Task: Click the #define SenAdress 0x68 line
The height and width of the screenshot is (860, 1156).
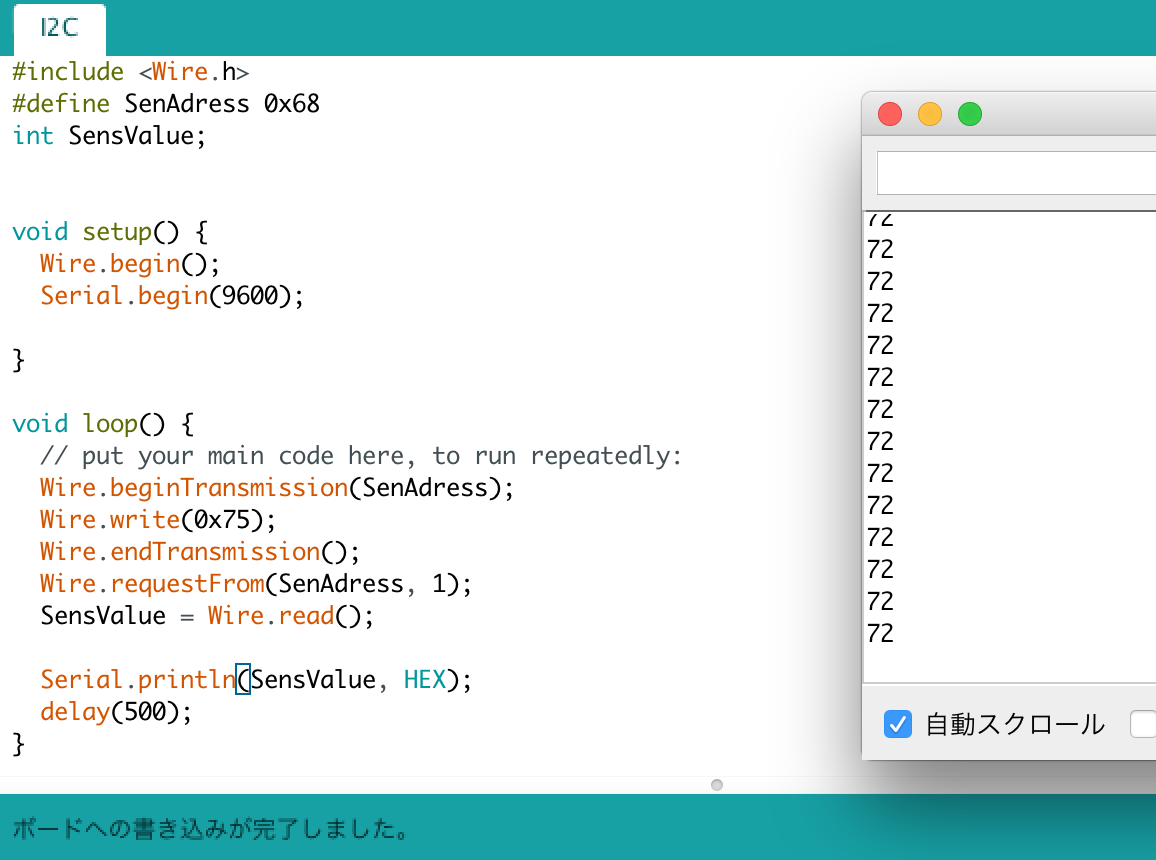Action: [x=166, y=103]
